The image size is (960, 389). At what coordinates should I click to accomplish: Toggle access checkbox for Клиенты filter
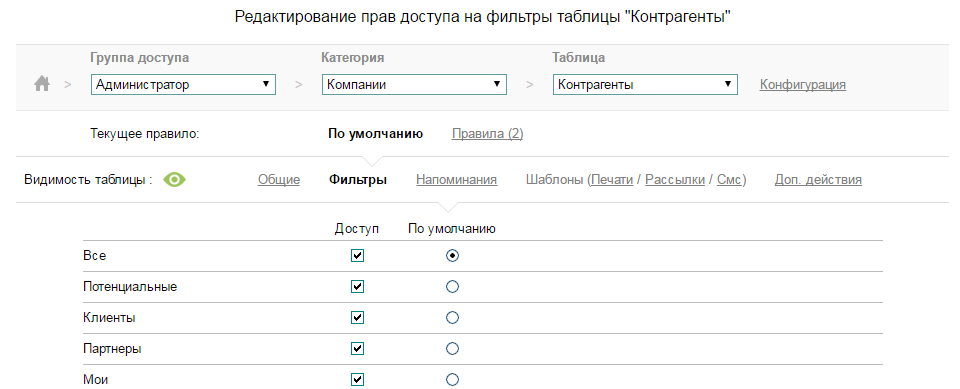358,317
